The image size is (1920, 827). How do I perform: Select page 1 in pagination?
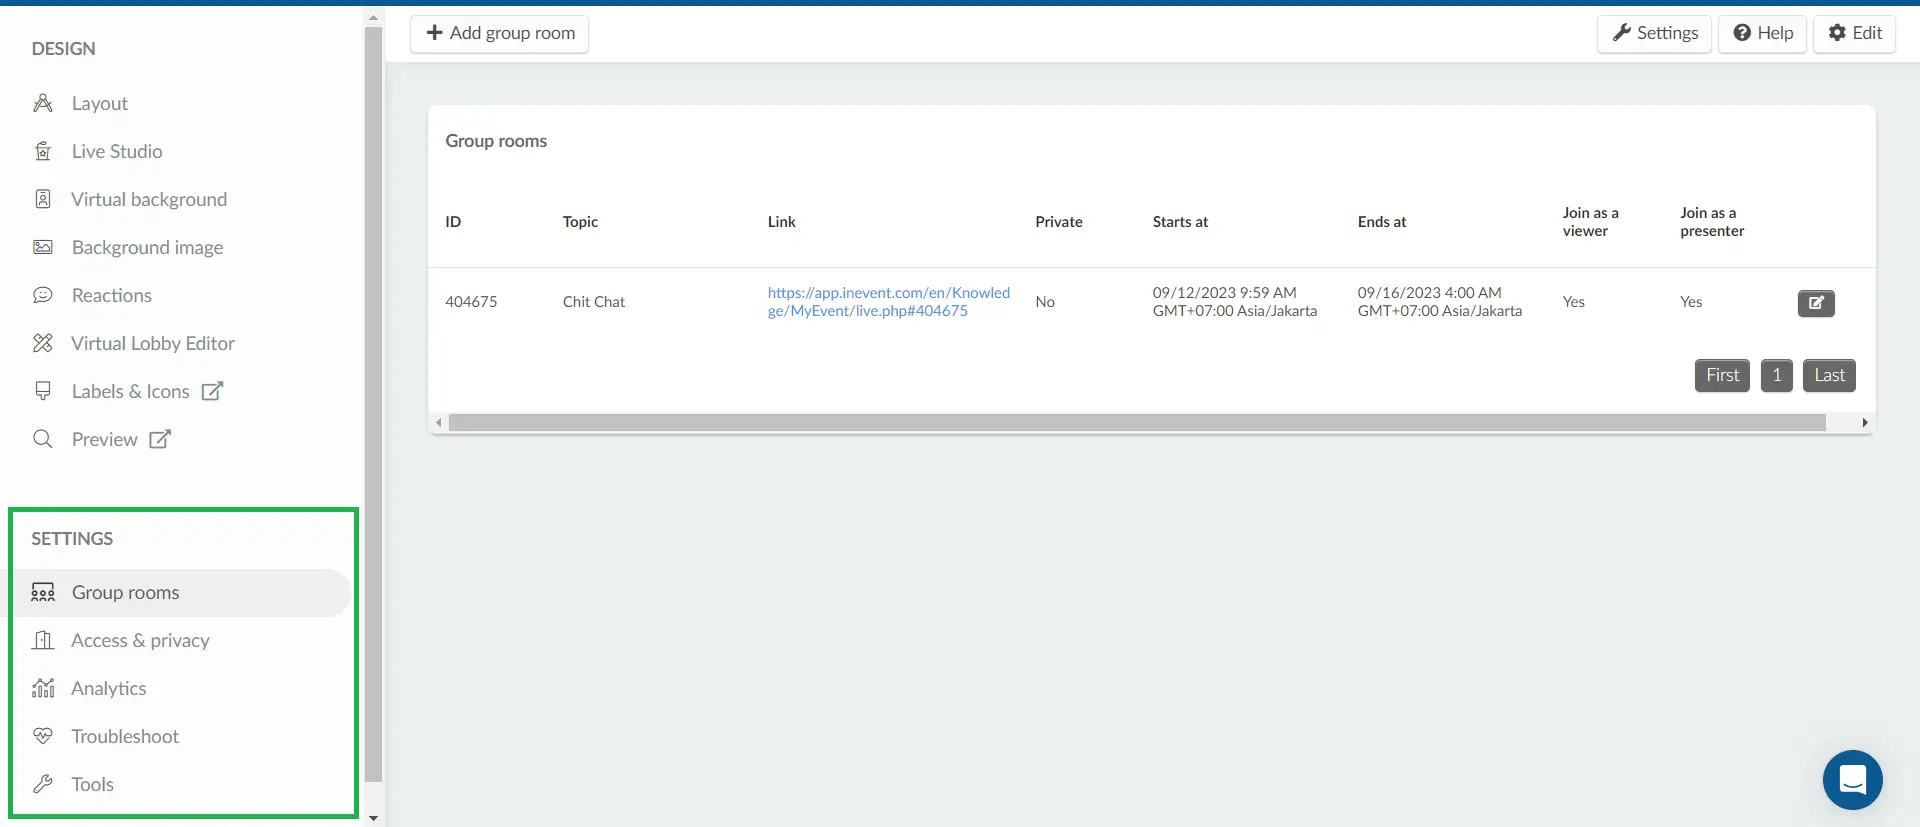point(1776,375)
